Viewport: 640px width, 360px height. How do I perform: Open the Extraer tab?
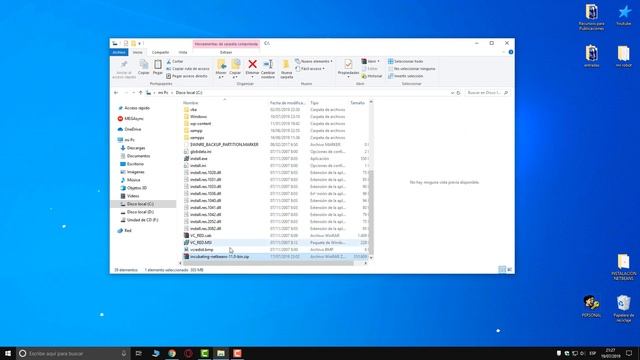point(226,52)
